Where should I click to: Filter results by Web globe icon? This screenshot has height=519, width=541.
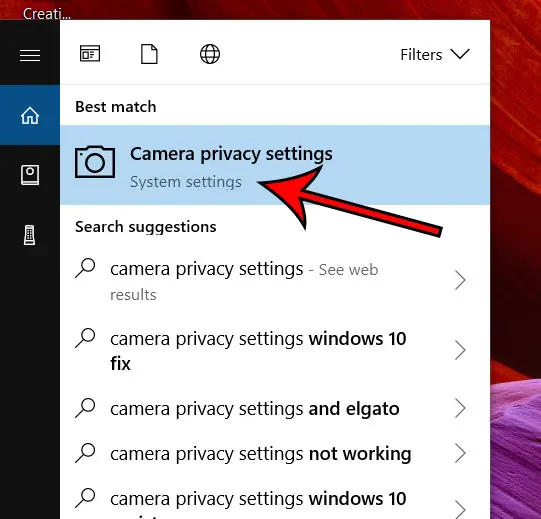click(x=210, y=54)
